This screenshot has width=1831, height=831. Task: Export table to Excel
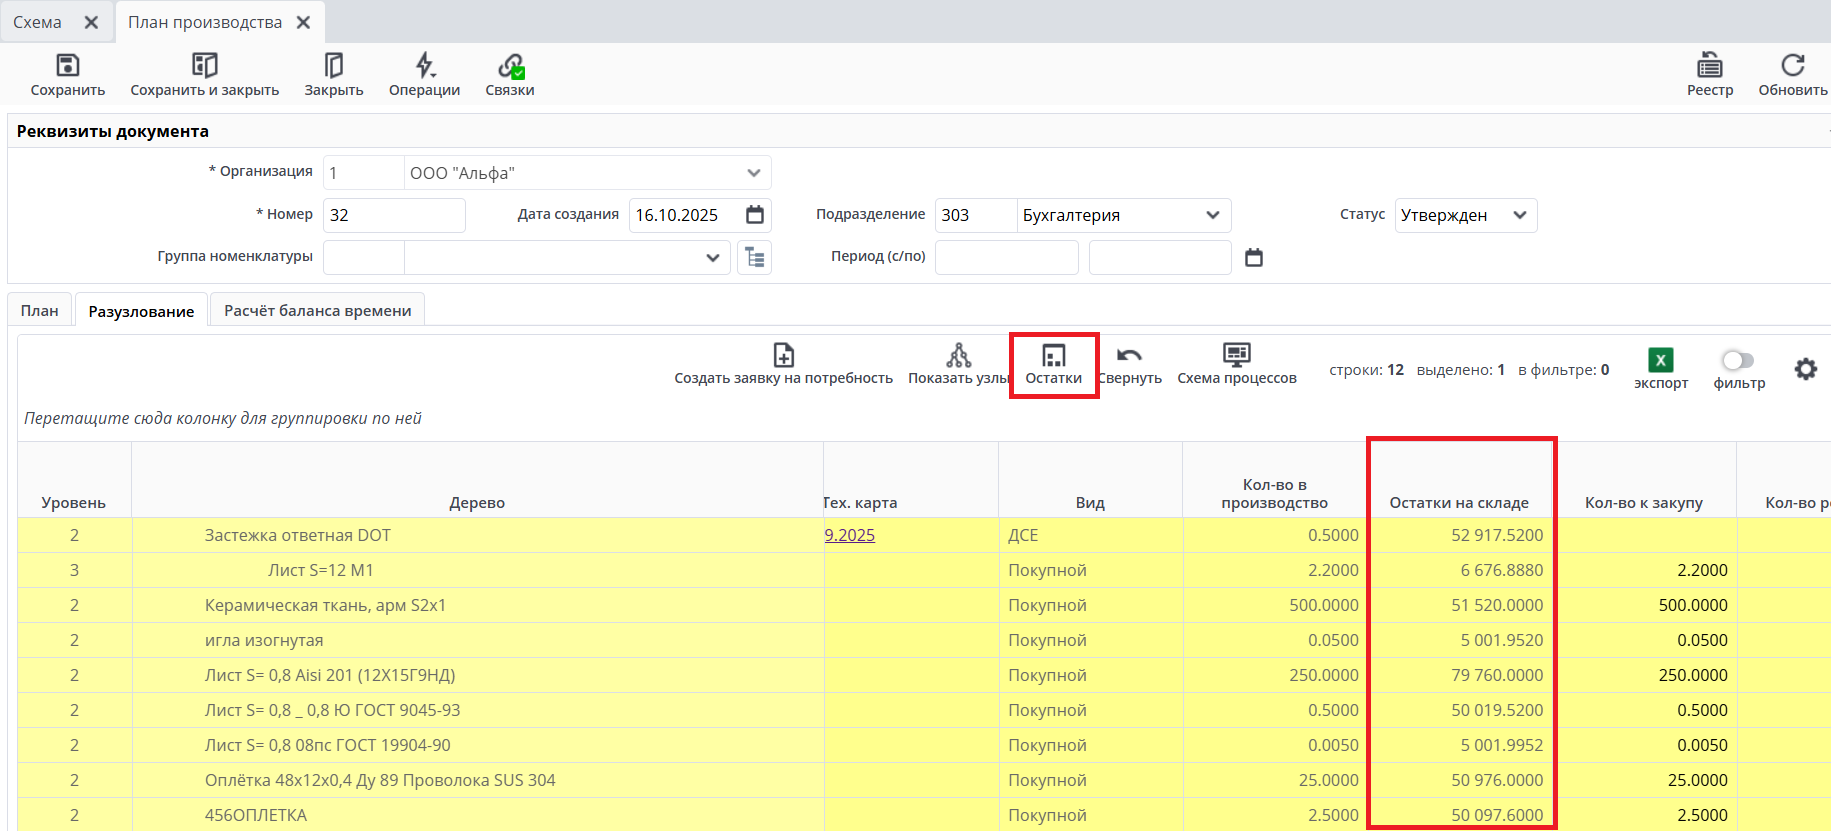click(1660, 361)
